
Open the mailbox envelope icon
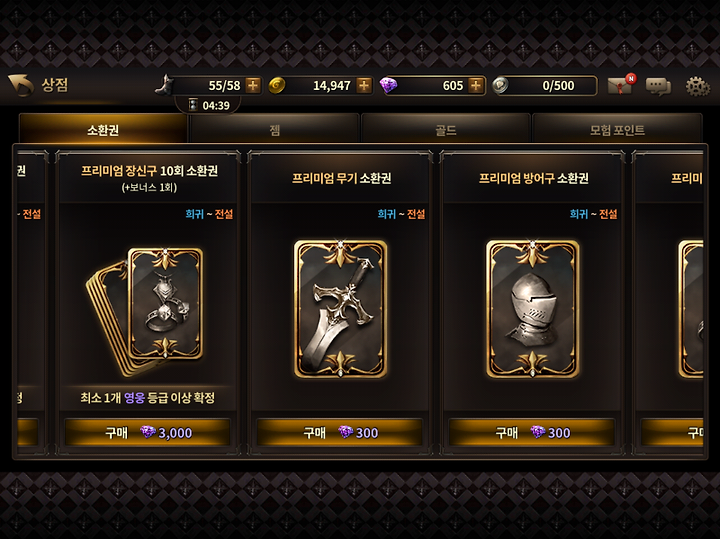point(621,84)
